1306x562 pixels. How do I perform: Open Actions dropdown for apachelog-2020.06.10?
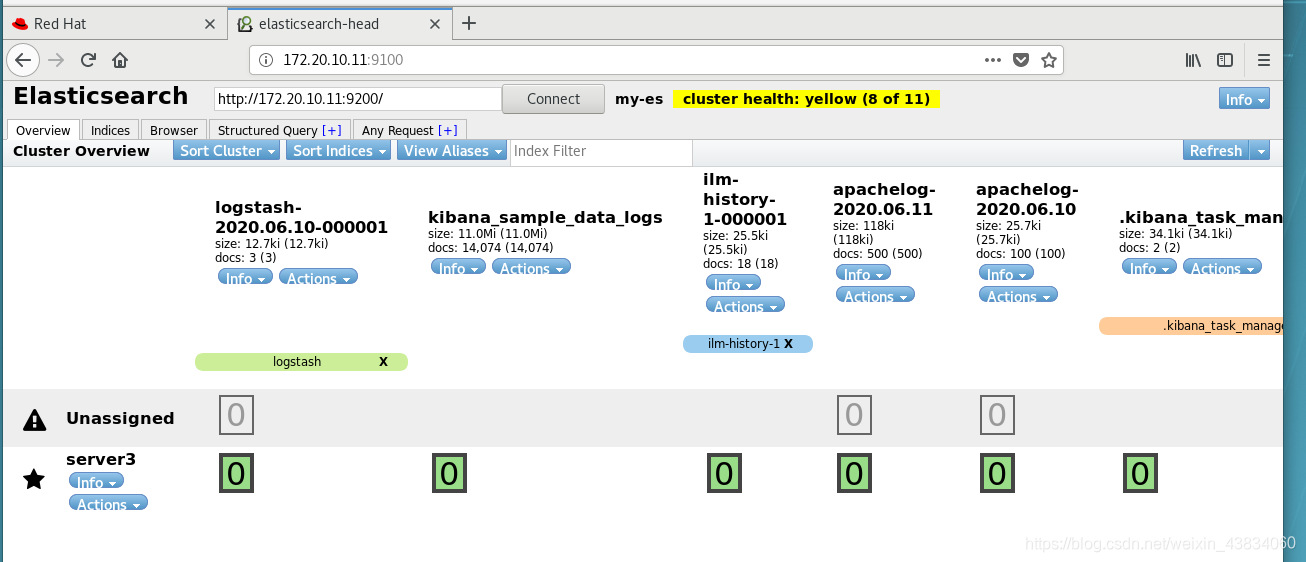tap(1018, 295)
